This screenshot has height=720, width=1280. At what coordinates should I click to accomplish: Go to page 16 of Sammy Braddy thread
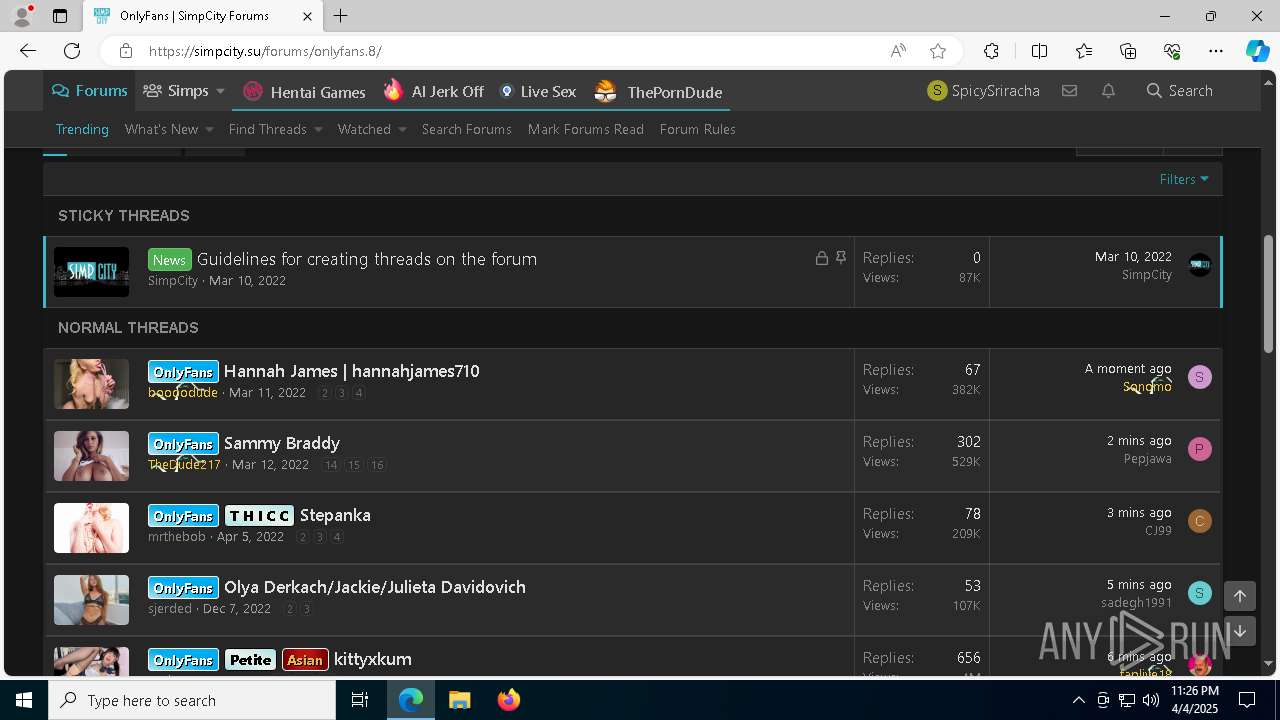tap(377, 465)
